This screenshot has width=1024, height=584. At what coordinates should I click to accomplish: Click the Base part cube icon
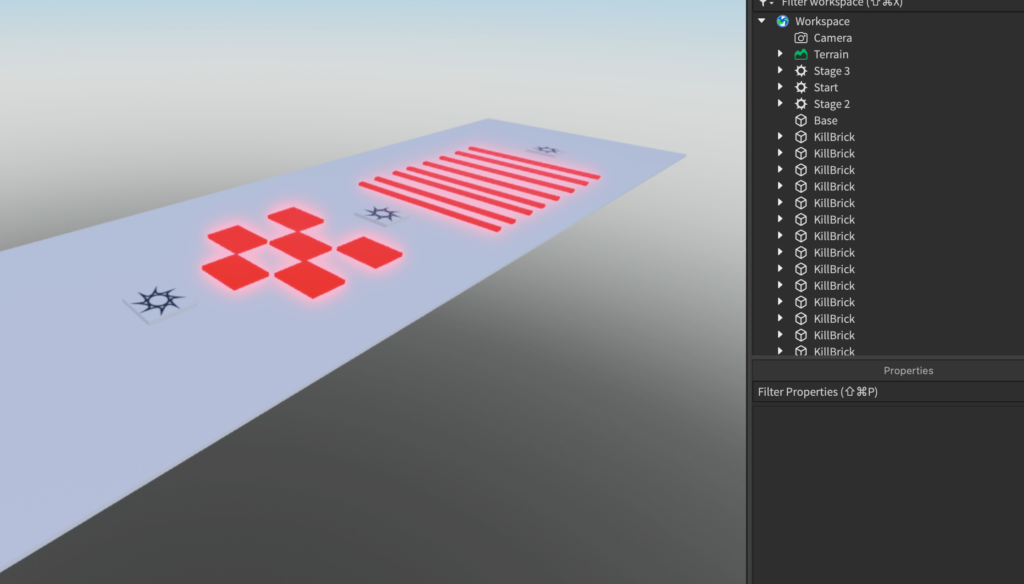[x=801, y=120]
